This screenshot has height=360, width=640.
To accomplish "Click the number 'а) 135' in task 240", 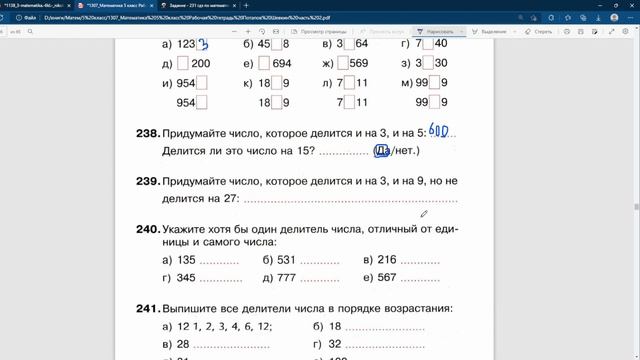I will (179, 260).
